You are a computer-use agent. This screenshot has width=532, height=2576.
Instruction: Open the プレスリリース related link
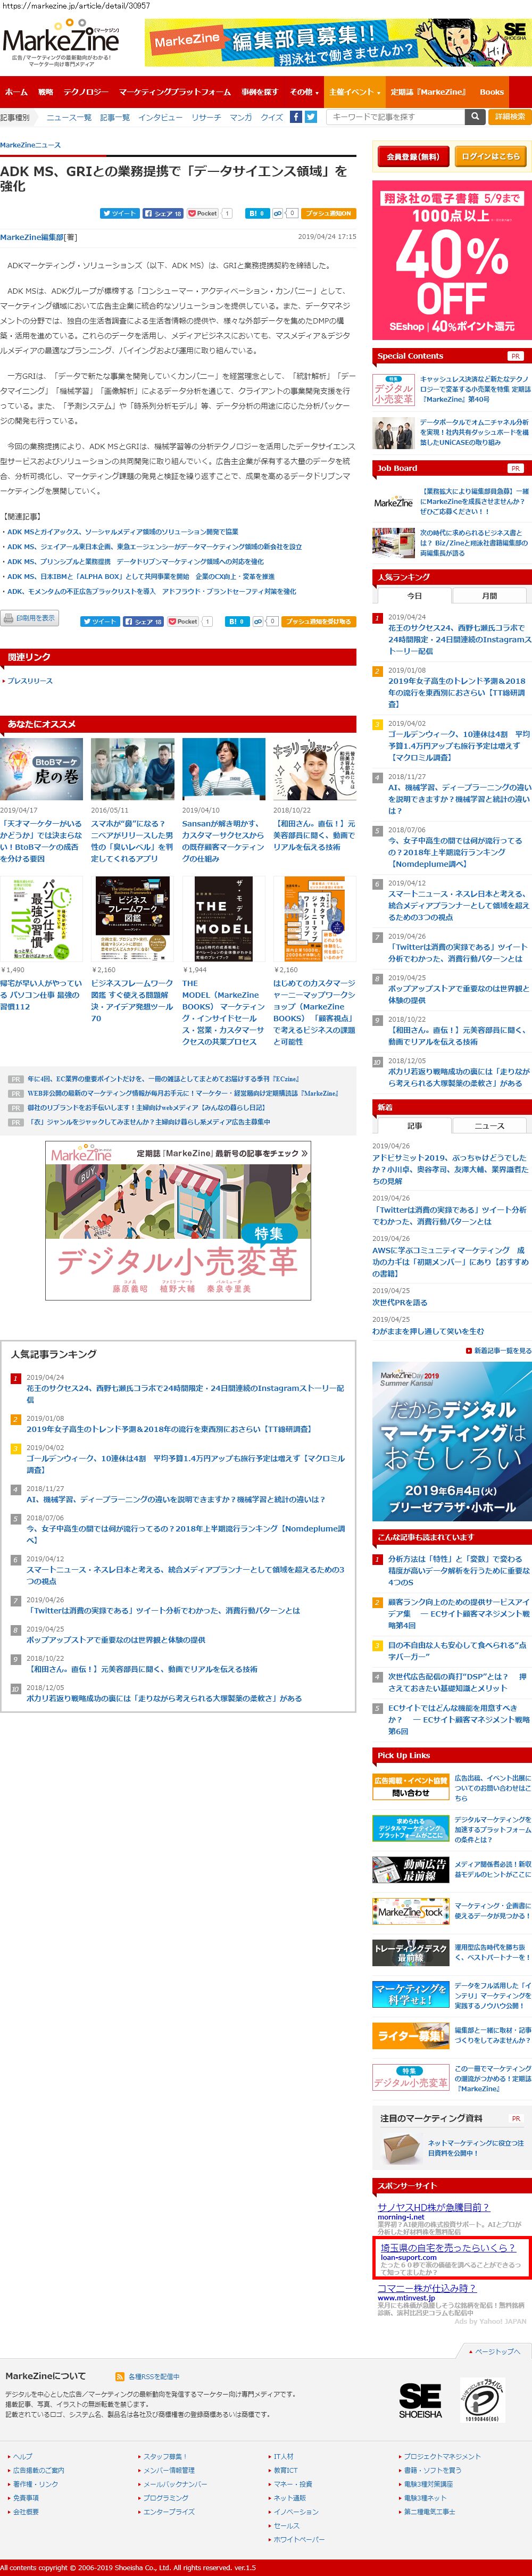[30, 681]
